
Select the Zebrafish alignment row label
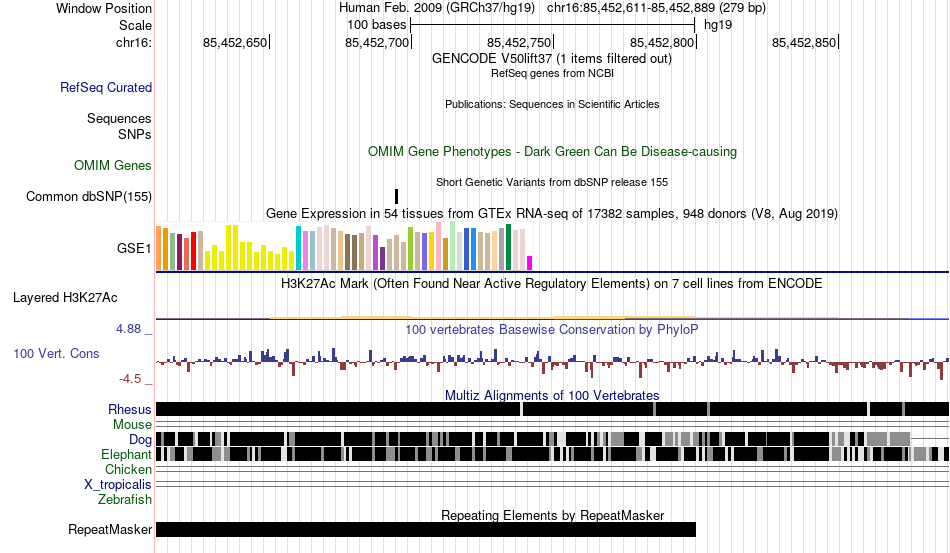coord(125,500)
